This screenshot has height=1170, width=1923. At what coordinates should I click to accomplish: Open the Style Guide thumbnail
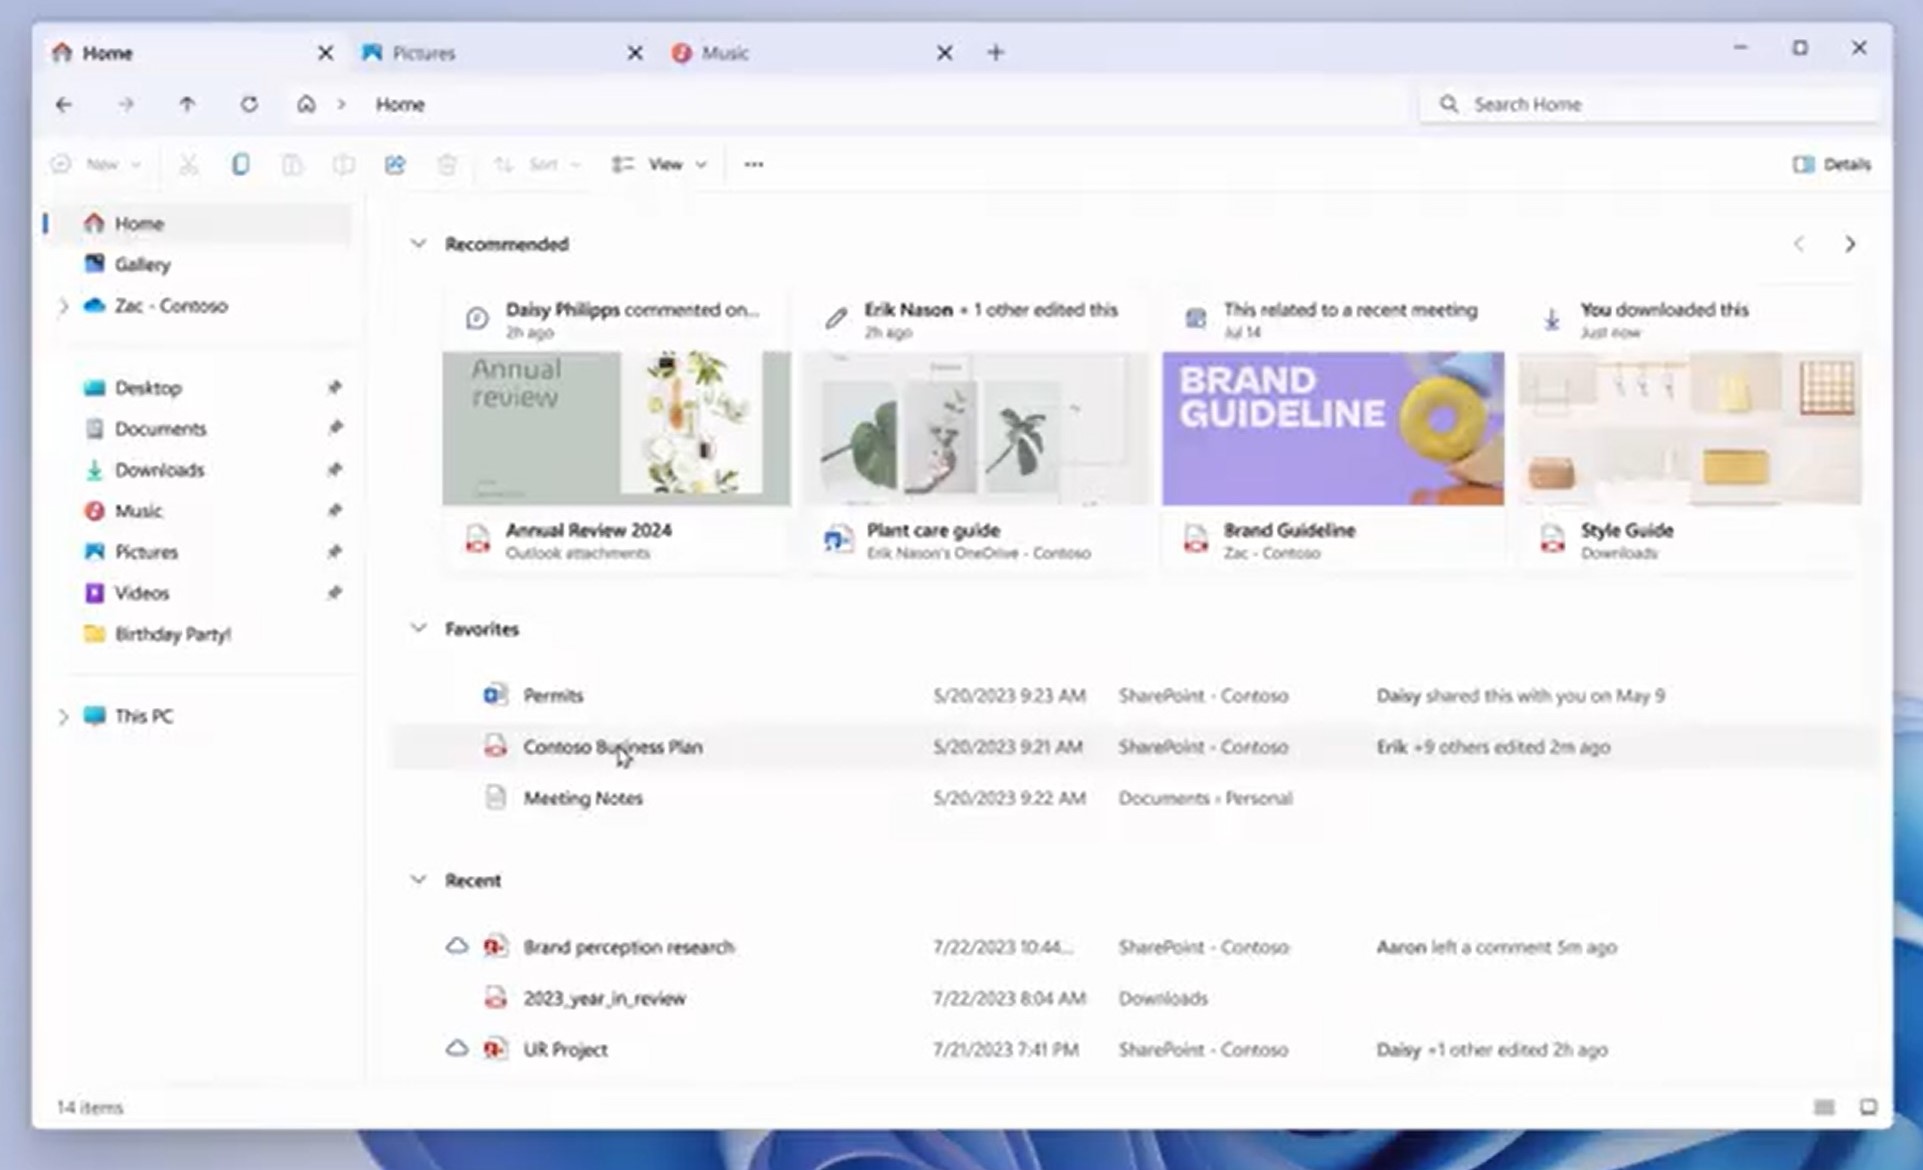pyautogui.click(x=1690, y=428)
